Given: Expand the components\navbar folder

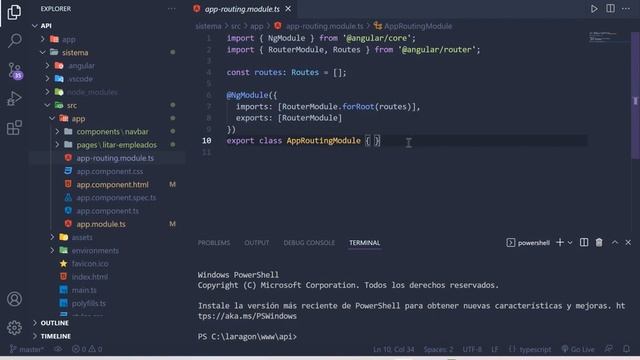Looking at the screenshot, I should click(57, 131).
